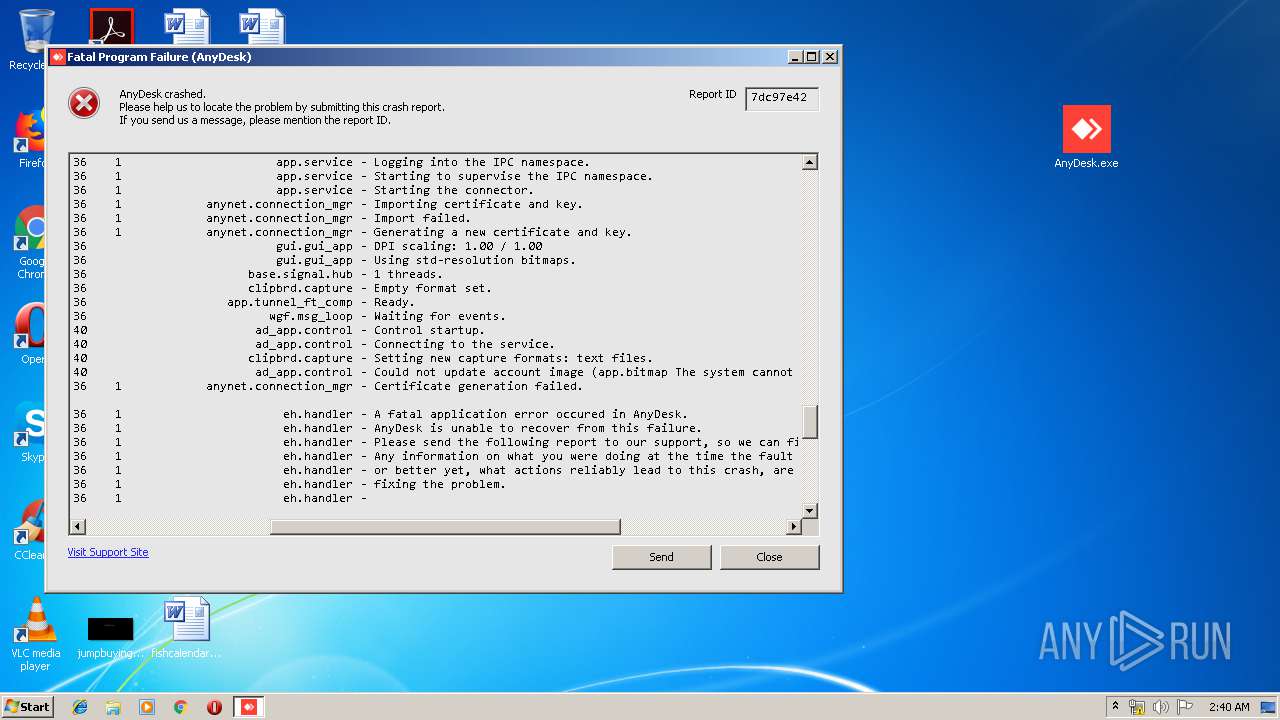Open Internet Explorer from the taskbar

[x=80, y=707]
